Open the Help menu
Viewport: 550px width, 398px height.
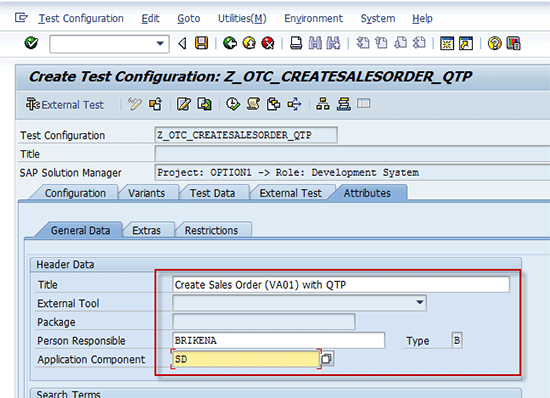click(x=422, y=18)
